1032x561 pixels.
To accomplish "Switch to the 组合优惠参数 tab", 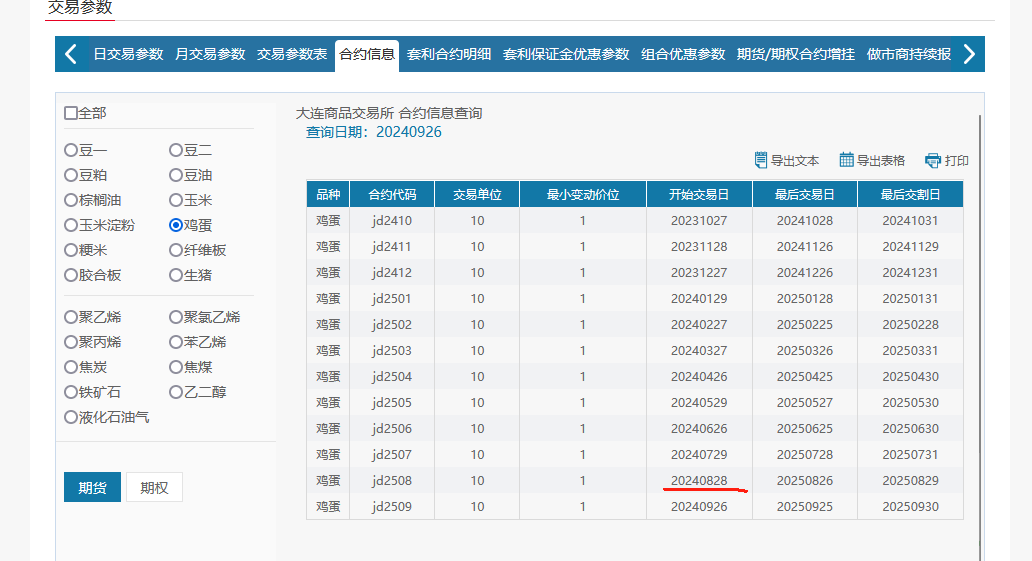I will pos(683,54).
